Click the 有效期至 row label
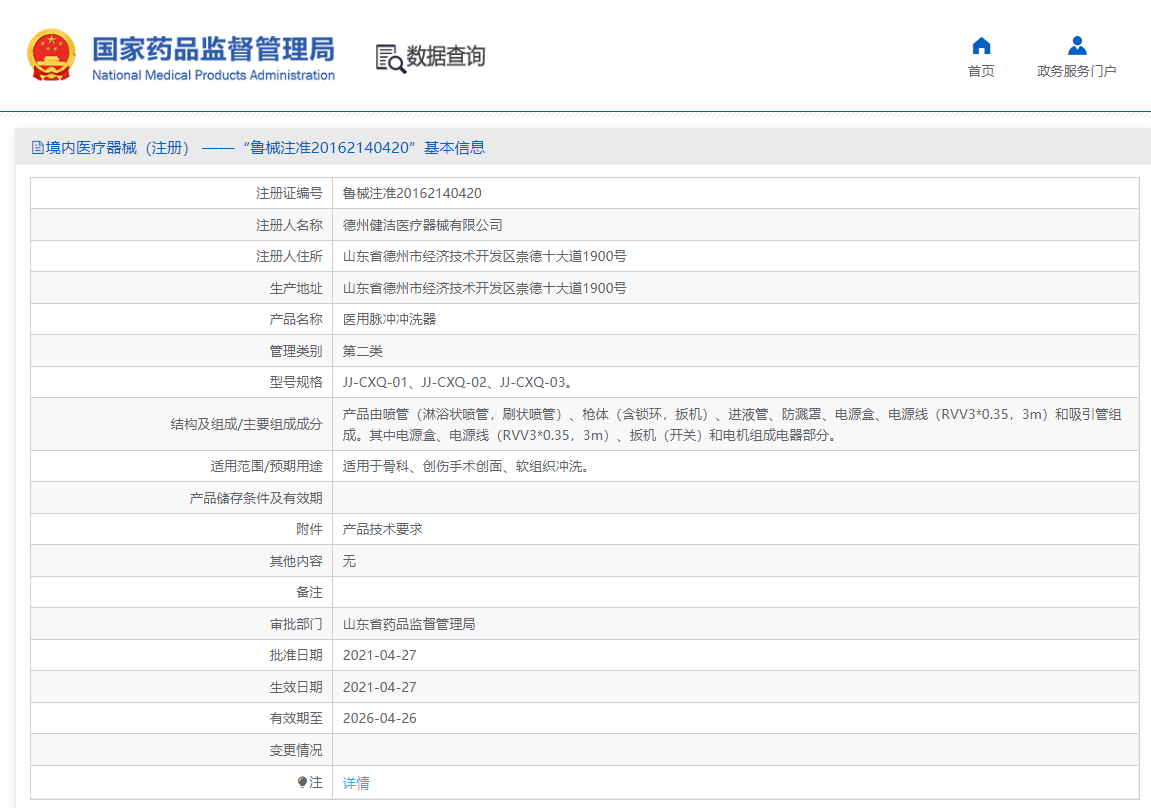This screenshot has height=808, width=1151. coord(296,718)
